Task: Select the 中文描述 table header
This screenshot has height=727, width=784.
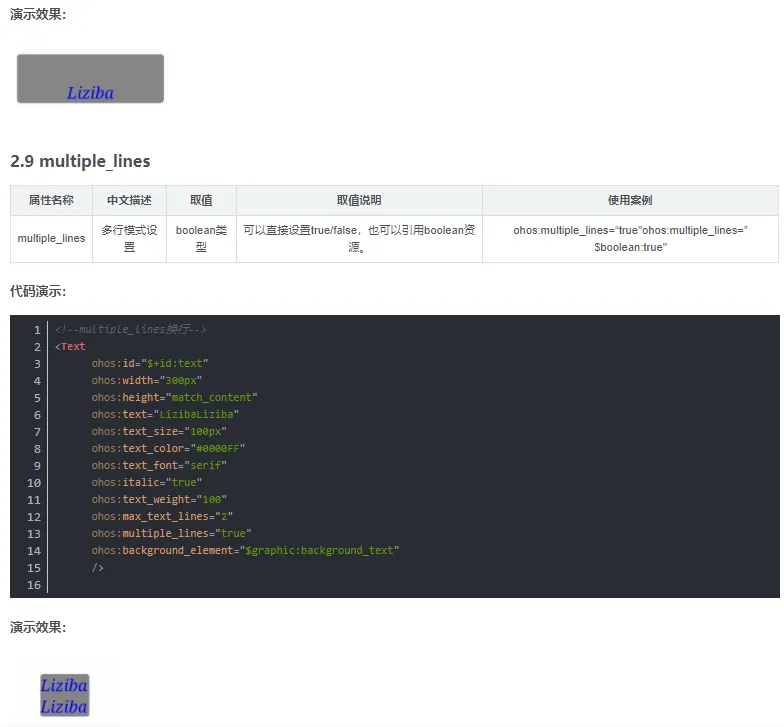Action: tap(129, 200)
